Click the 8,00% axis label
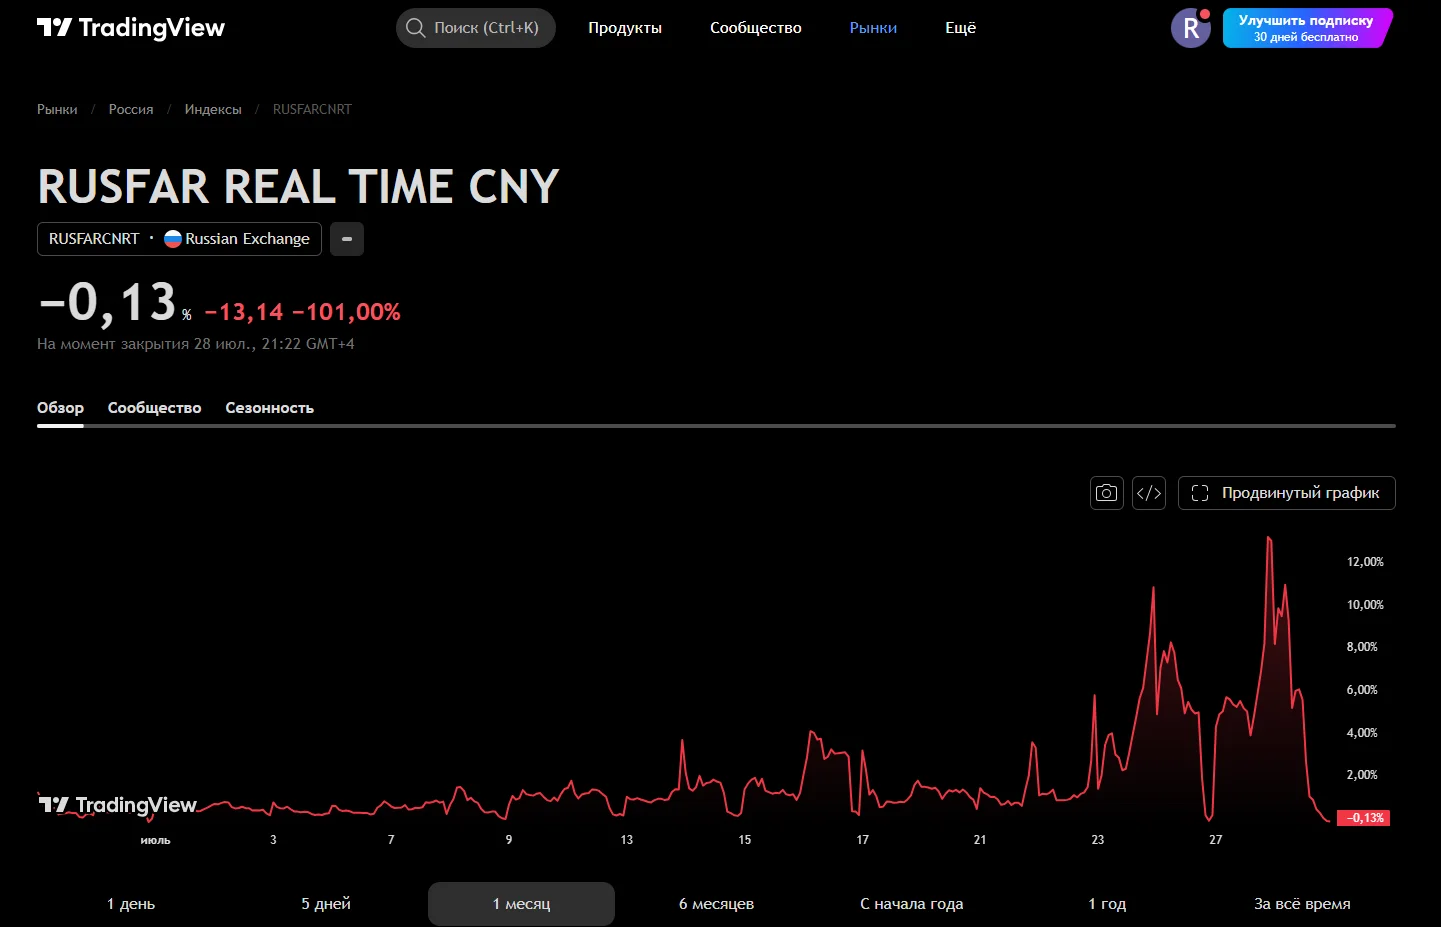Screen dimensions: 1441x927 coord(1362,647)
